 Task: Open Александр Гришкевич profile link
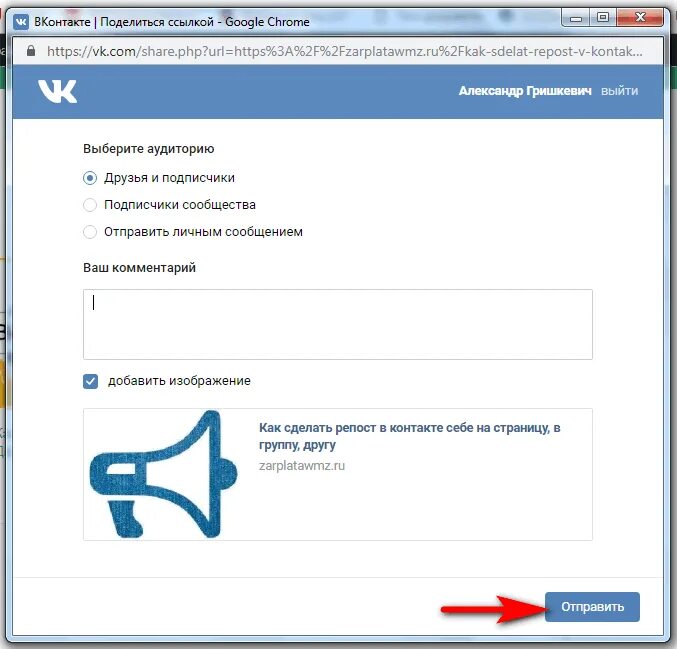pyautogui.click(x=525, y=91)
